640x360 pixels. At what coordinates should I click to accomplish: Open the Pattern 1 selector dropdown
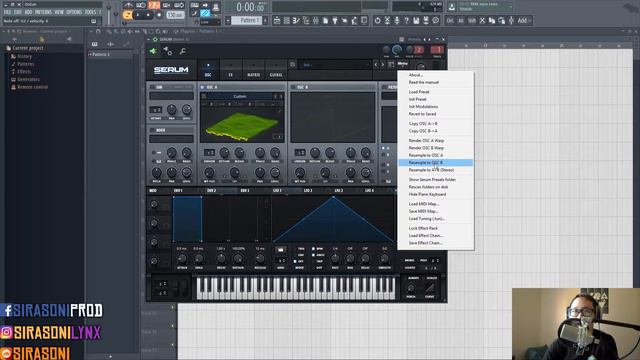click(x=248, y=20)
